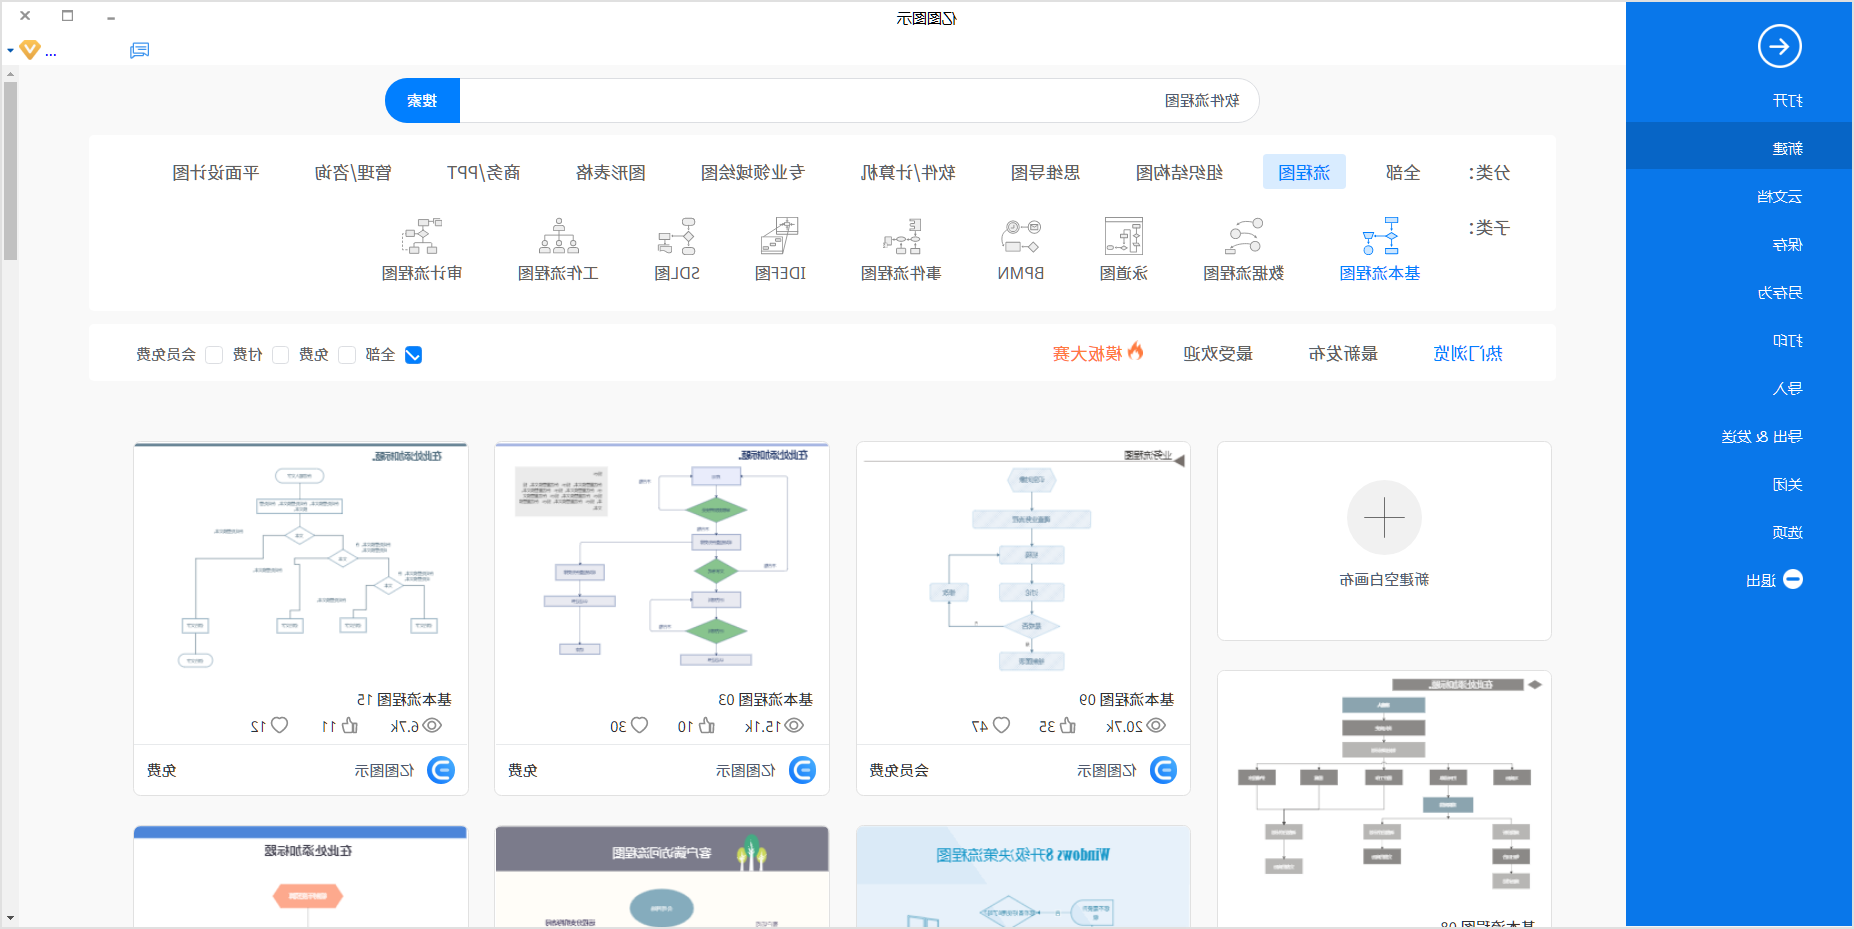
Task: Click 亿图图示 author logo on 基本流程图 09 card
Action: point(1163,770)
